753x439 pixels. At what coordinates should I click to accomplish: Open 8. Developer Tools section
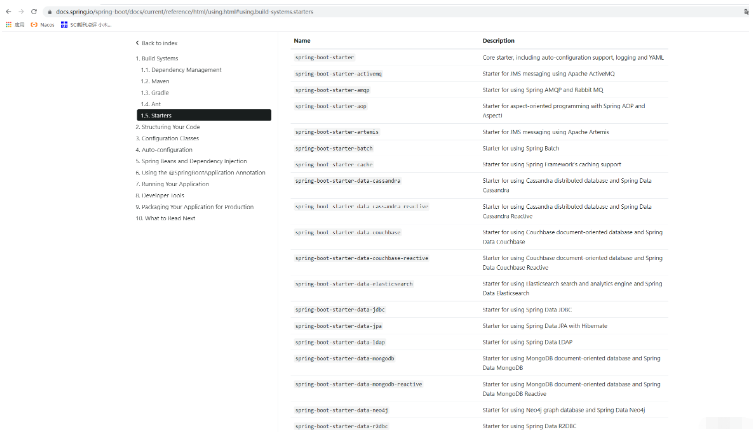click(x=160, y=195)
